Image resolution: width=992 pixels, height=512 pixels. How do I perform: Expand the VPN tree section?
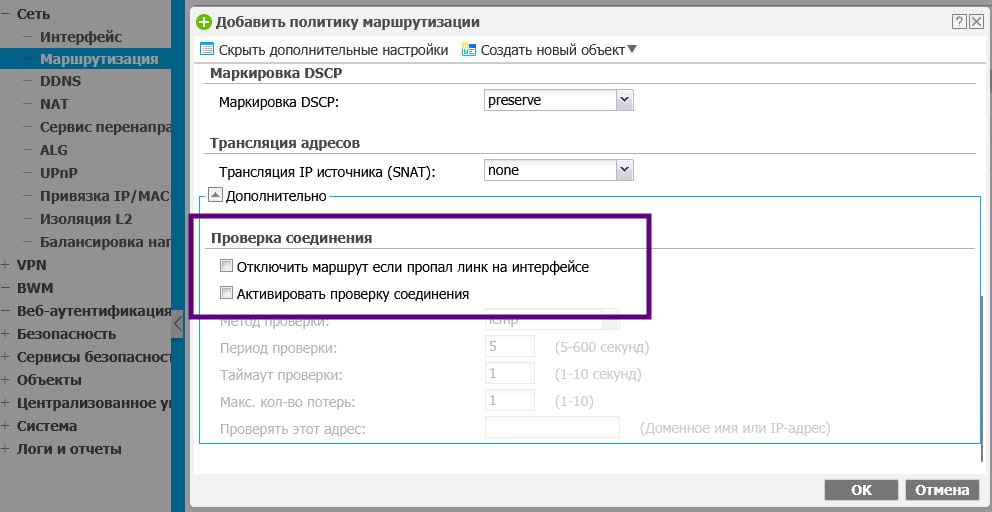point(5,265)
